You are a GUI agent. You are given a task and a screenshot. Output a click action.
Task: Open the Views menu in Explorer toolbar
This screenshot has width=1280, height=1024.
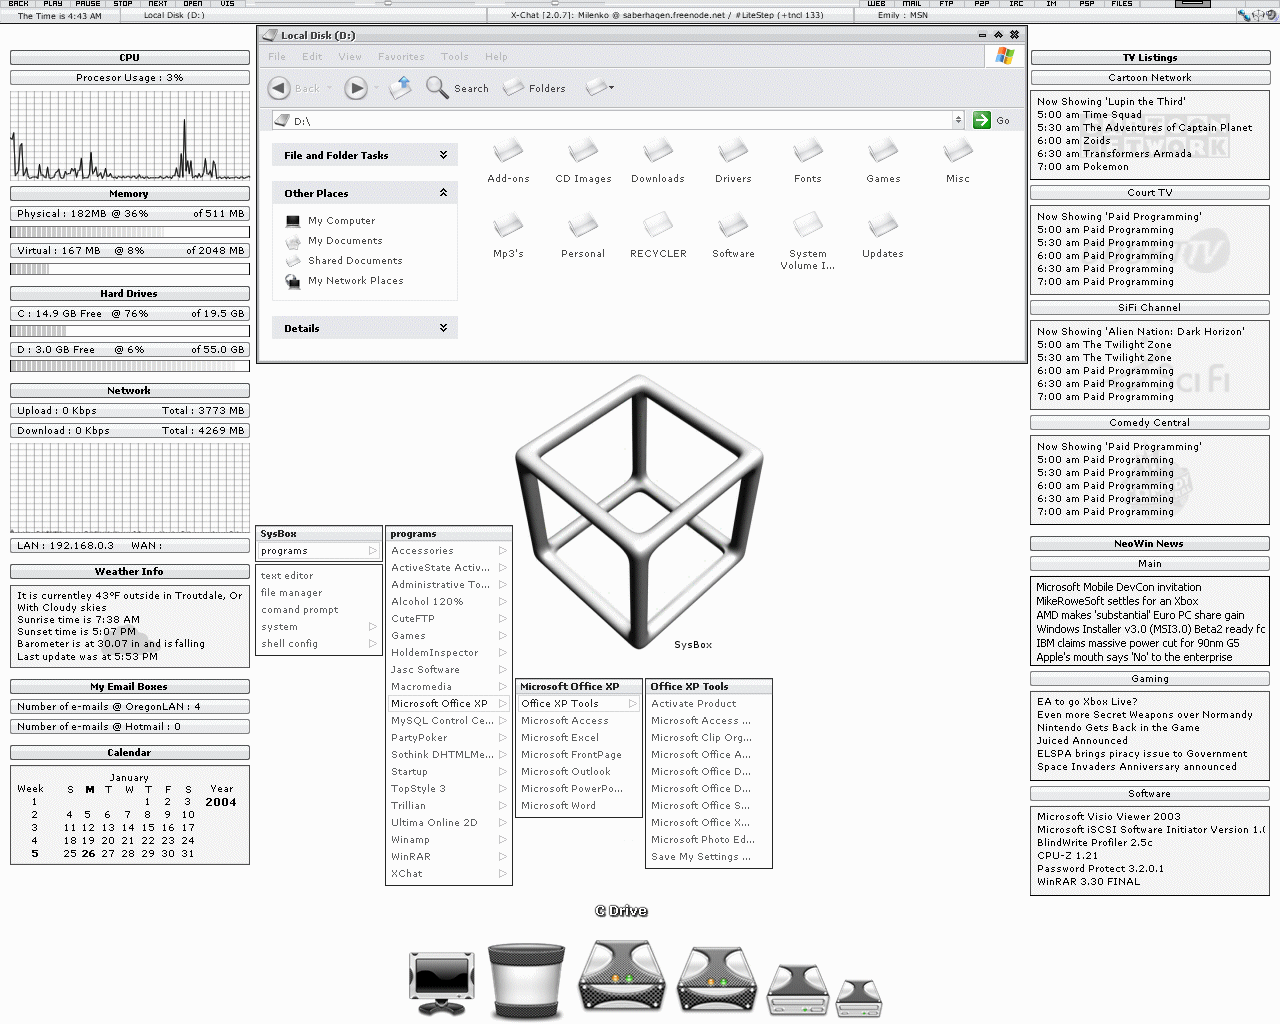pos(600,88)
